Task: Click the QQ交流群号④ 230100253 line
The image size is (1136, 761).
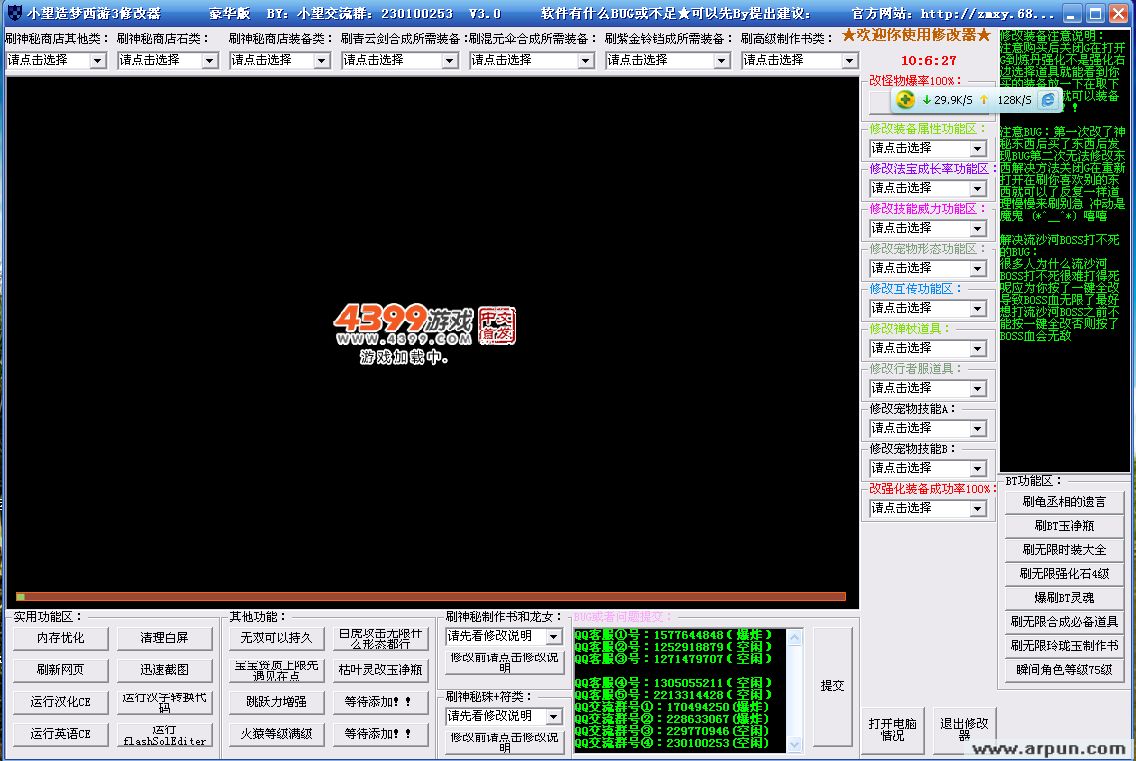Action: pos(672,743)
